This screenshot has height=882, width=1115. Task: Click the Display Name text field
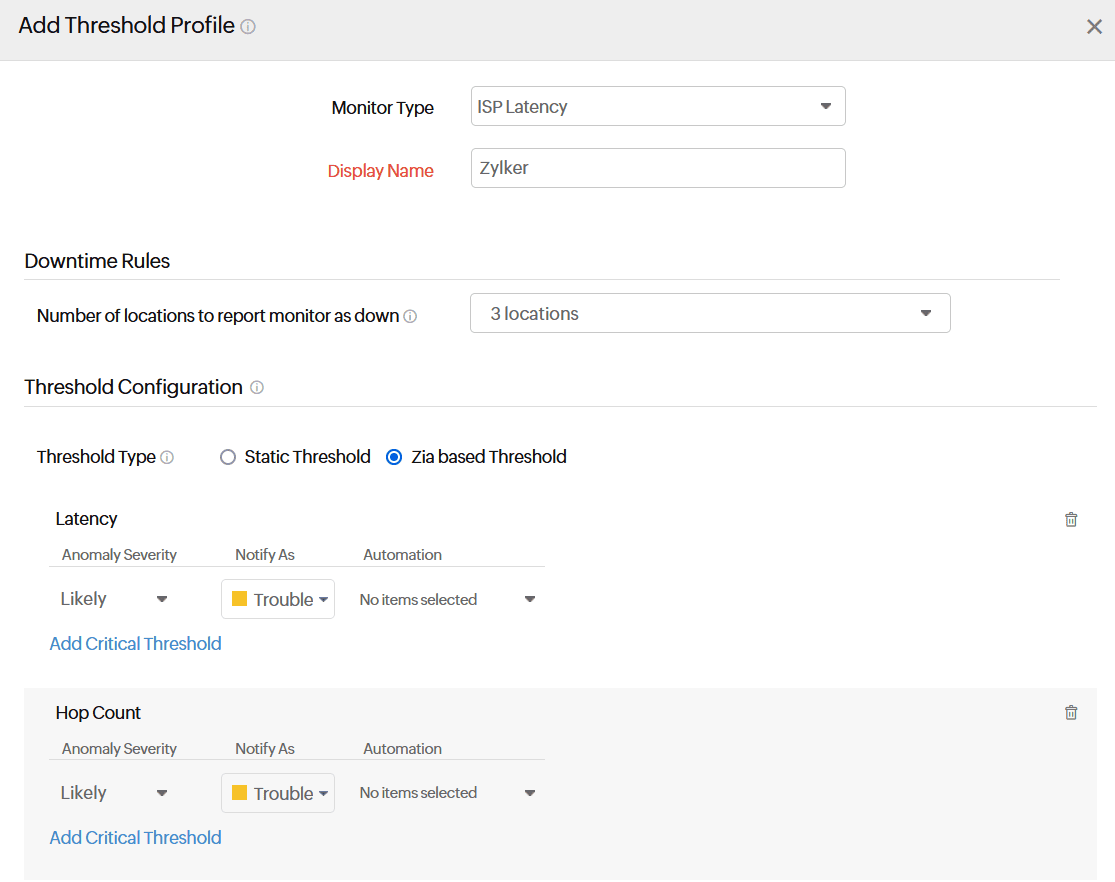coord(657,168)
